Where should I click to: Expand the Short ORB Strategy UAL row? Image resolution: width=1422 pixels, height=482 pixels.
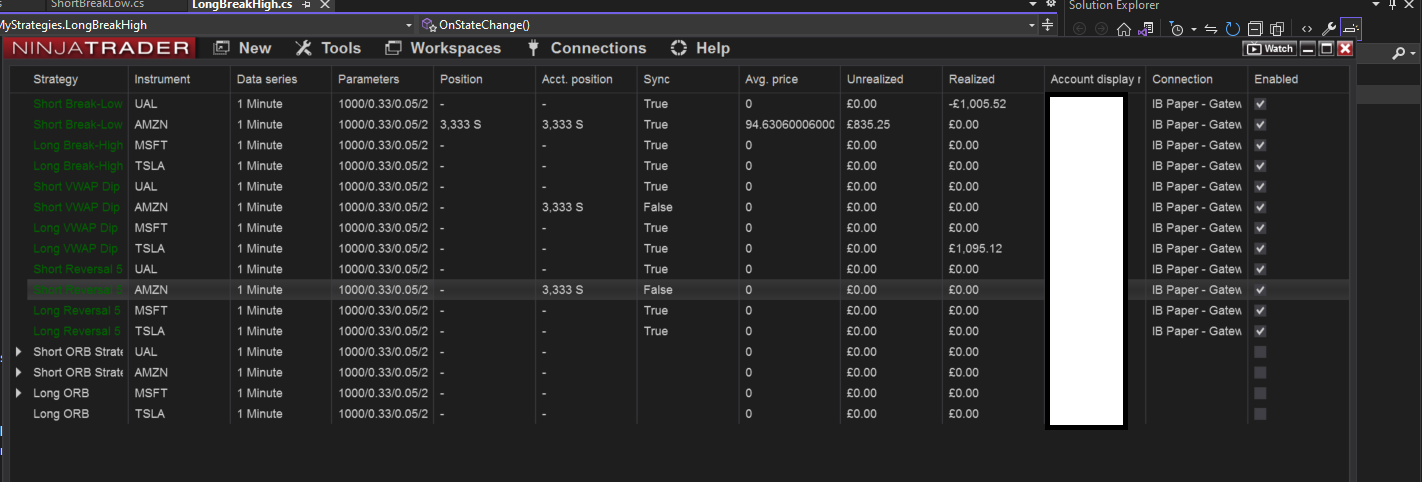point(19,352)
